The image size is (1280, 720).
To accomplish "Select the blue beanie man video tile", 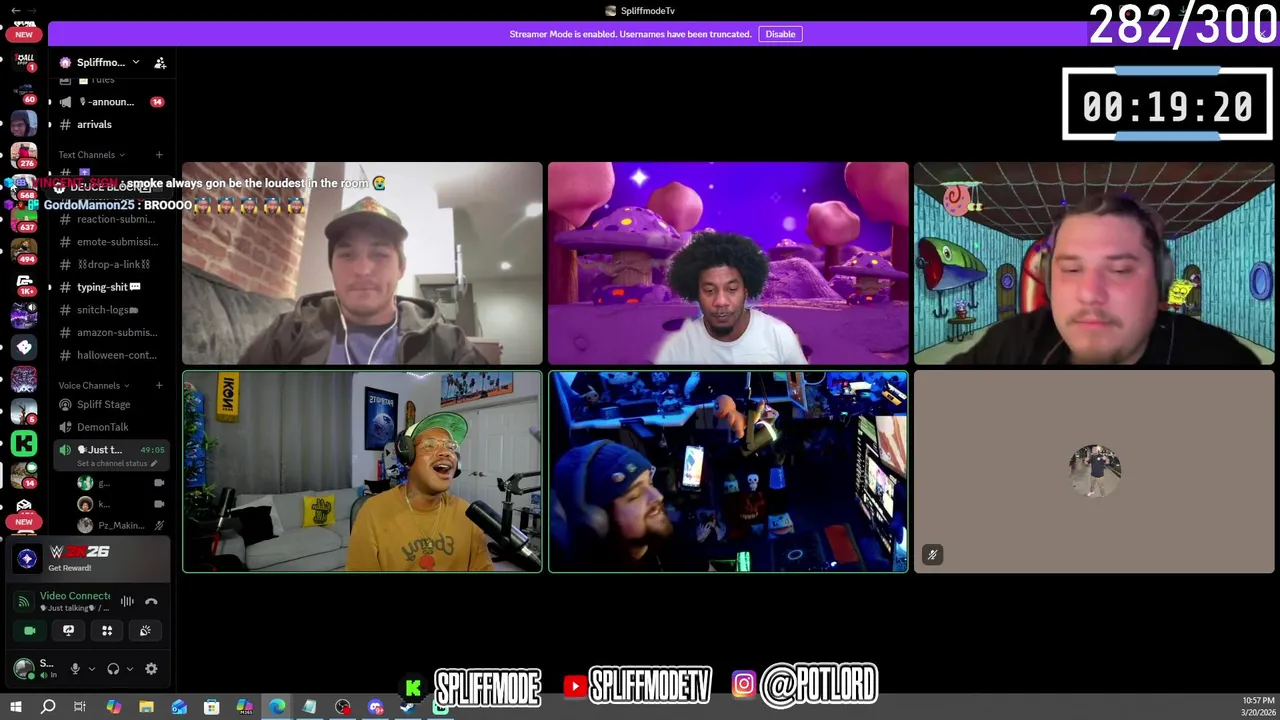I will click(x=728, y=472).
